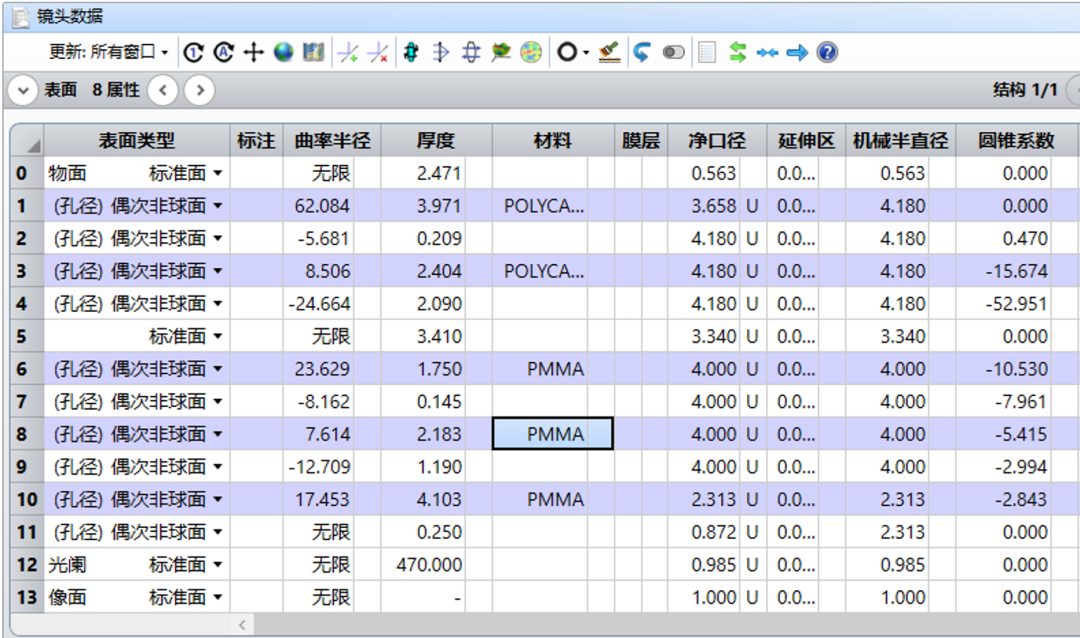Click the 镜头数据 window title document icon

pos(21,17)
